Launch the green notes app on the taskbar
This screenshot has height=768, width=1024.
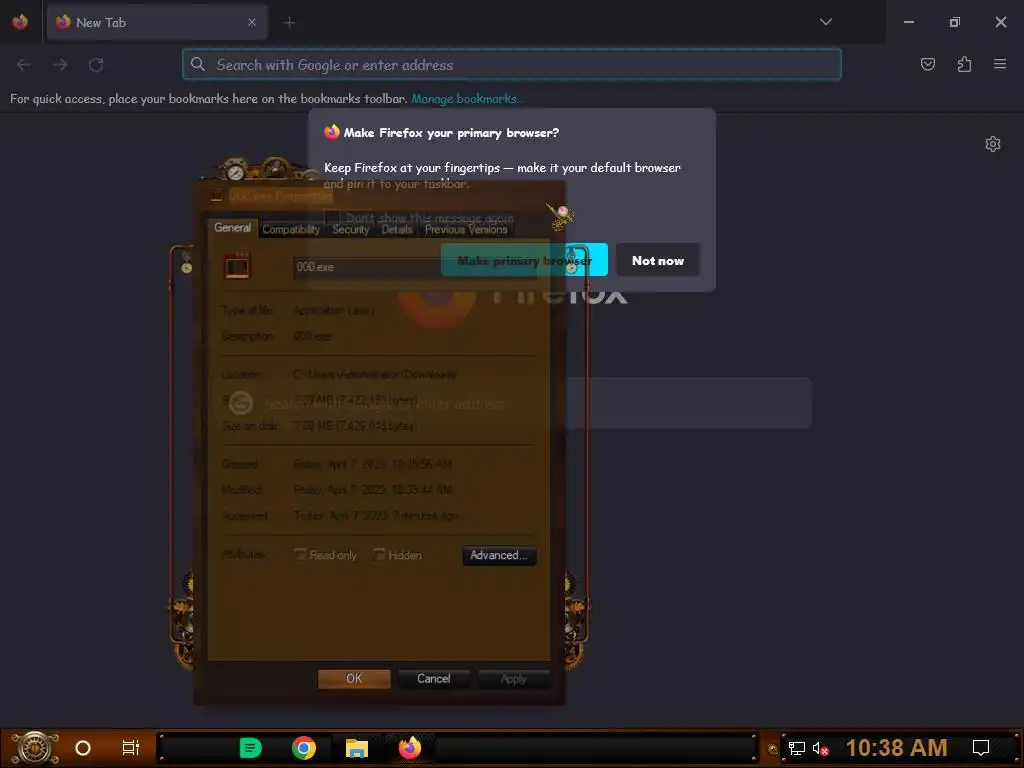[250, 748]
